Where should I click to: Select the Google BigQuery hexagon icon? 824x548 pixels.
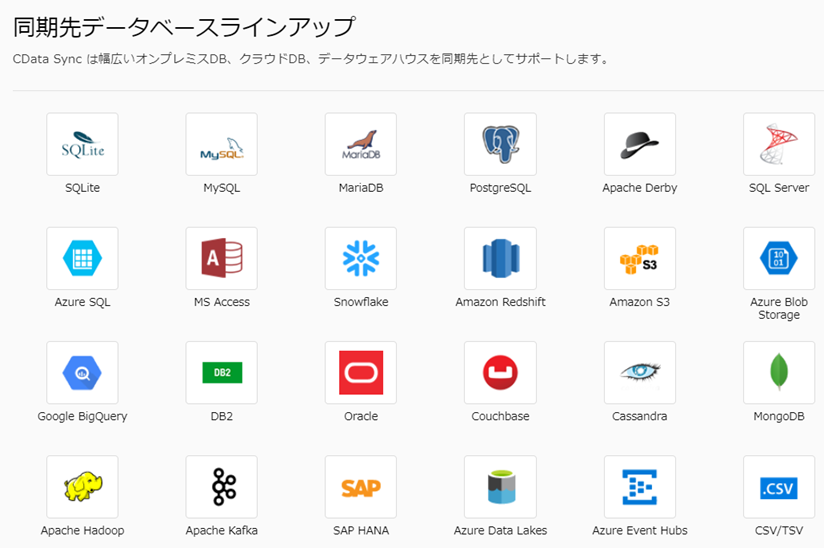point(83,373)
